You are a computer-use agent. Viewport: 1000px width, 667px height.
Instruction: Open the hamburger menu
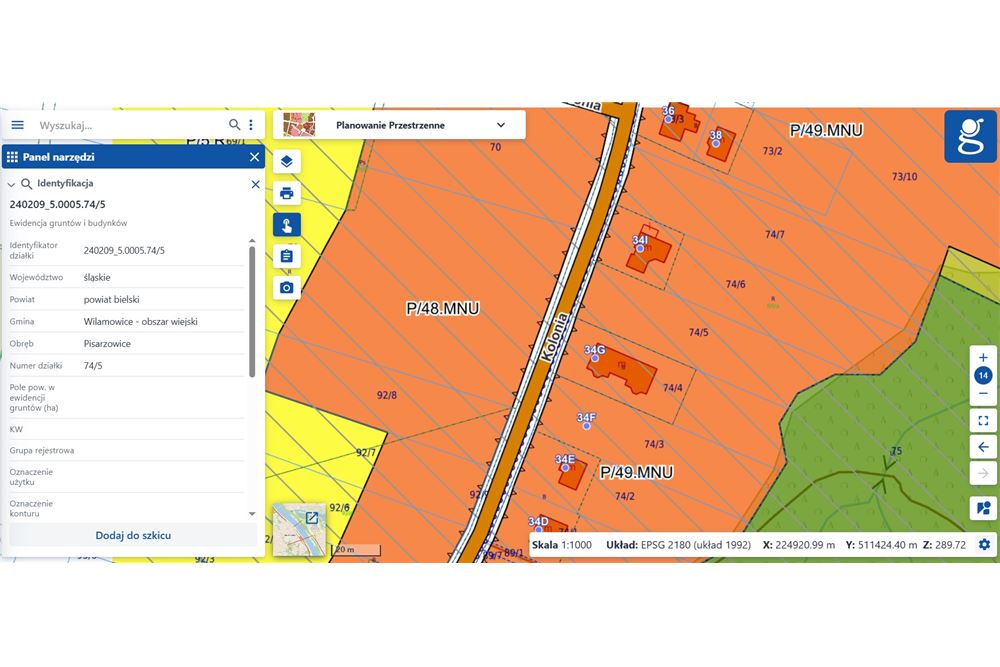coord(16,125)
